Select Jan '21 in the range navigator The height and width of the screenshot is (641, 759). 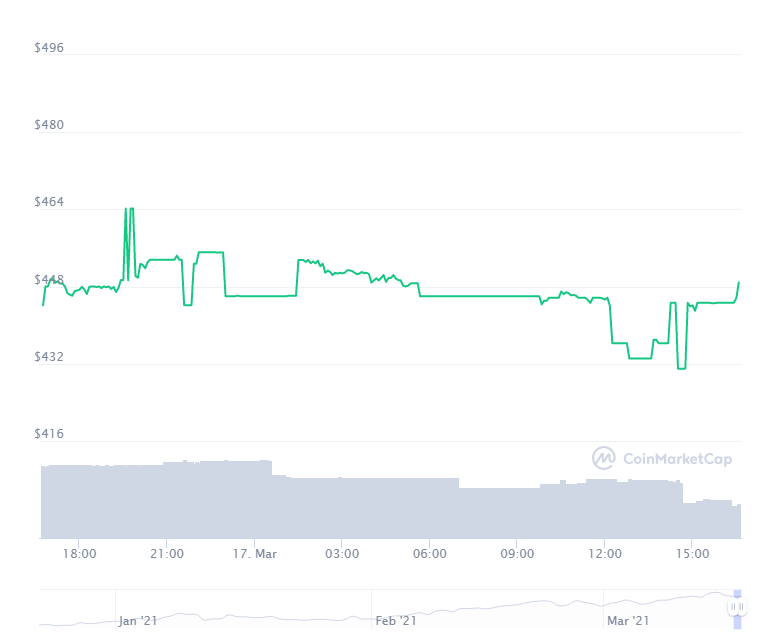tap(138, 621)
